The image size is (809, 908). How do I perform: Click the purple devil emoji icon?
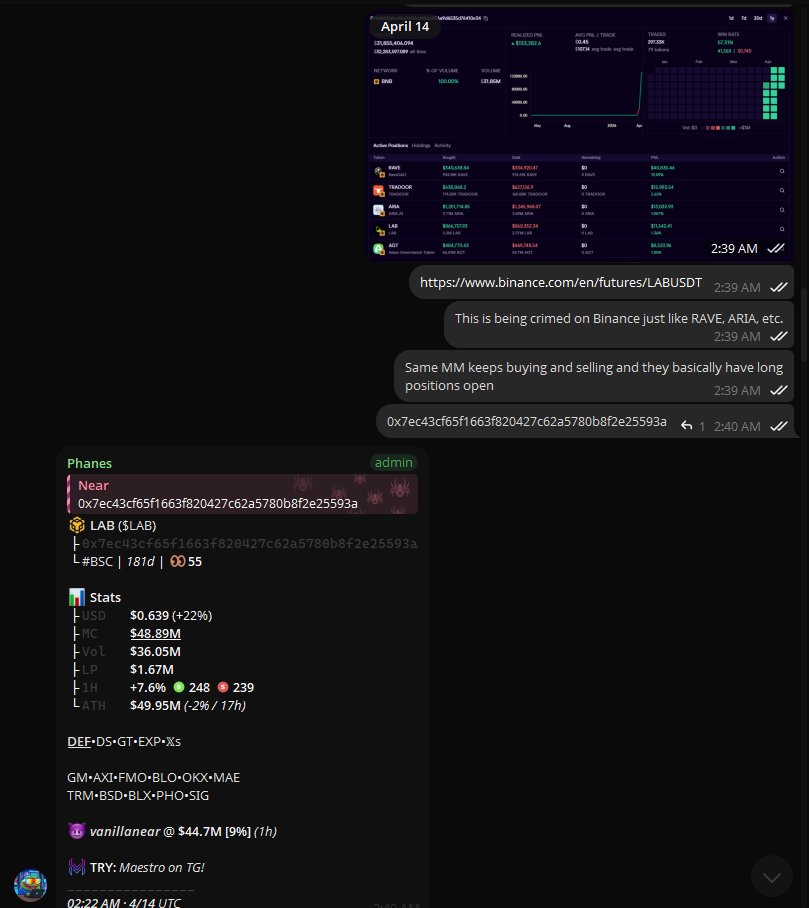pyautogui.click(x=76, y=831)
